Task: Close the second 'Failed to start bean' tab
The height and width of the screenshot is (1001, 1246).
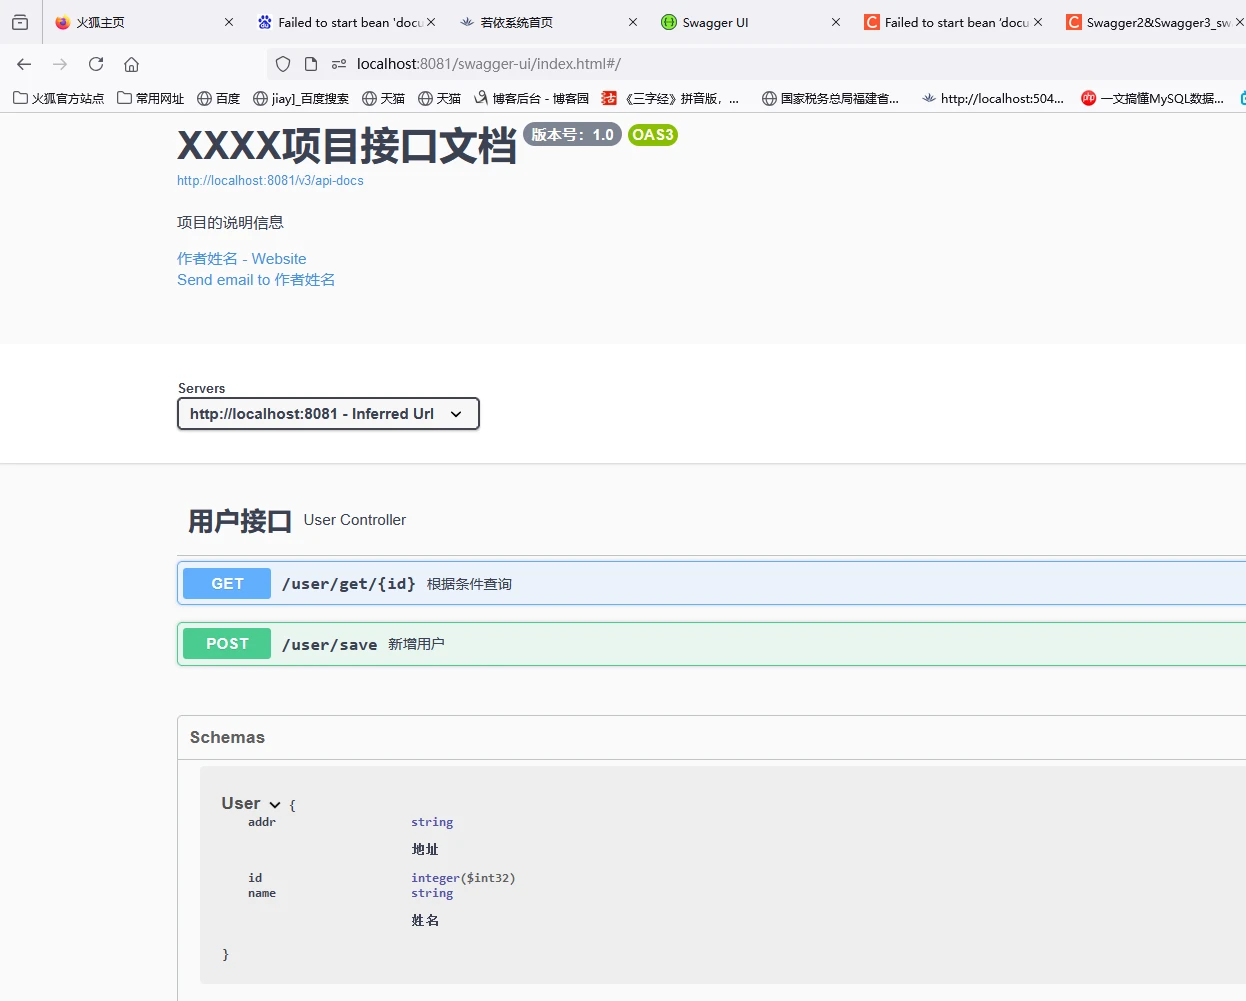Action: click(x=1038, y=22)
